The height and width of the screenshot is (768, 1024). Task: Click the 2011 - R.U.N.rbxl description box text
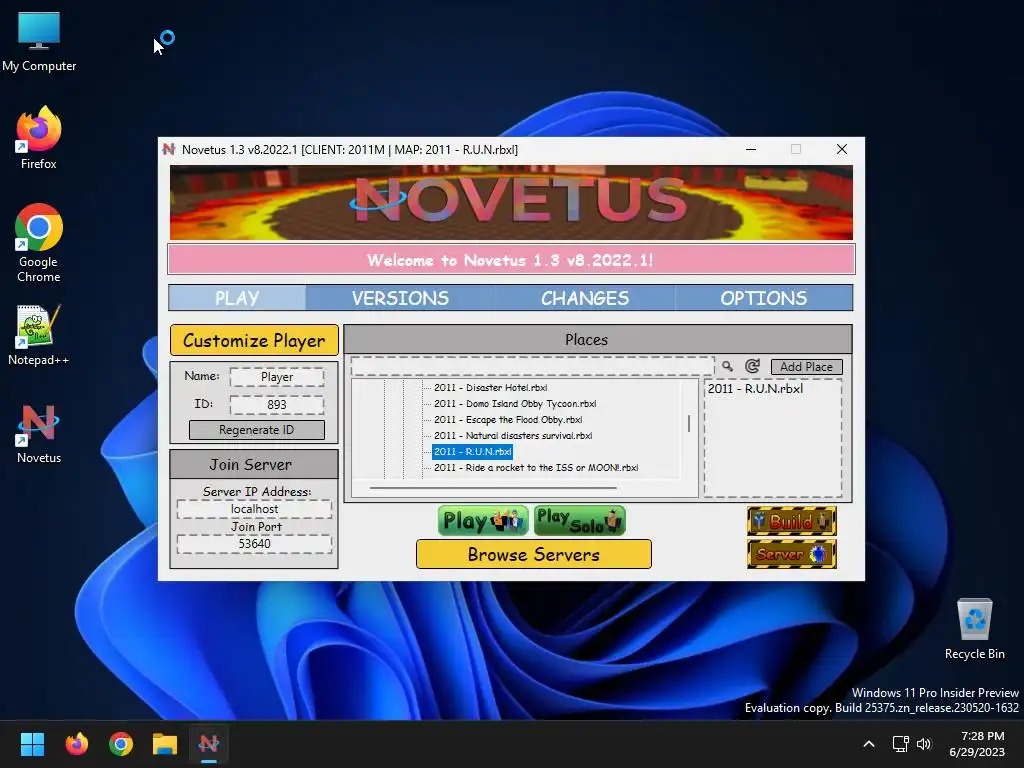point(756,389)
